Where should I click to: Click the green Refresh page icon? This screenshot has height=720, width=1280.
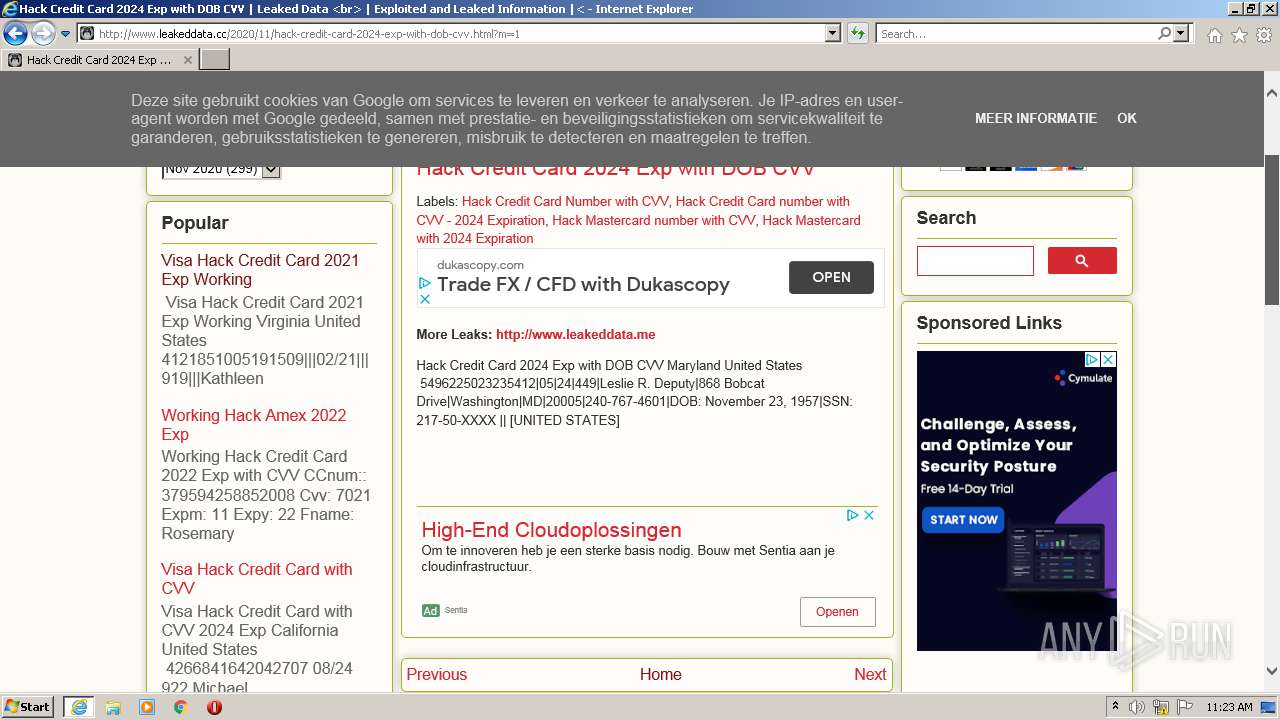[857, 34]
